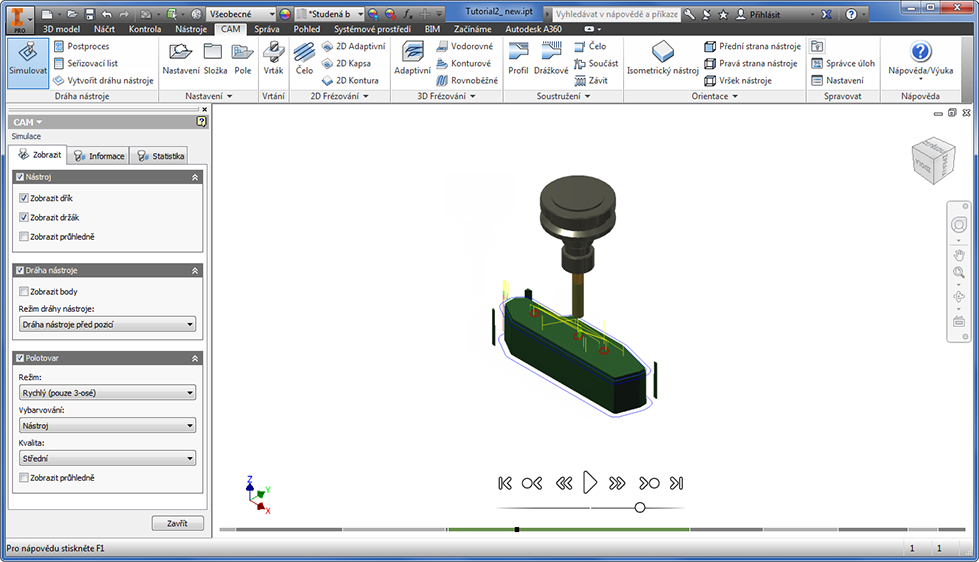Click Přihlásit sign-in link

click(x=758, y=14)
